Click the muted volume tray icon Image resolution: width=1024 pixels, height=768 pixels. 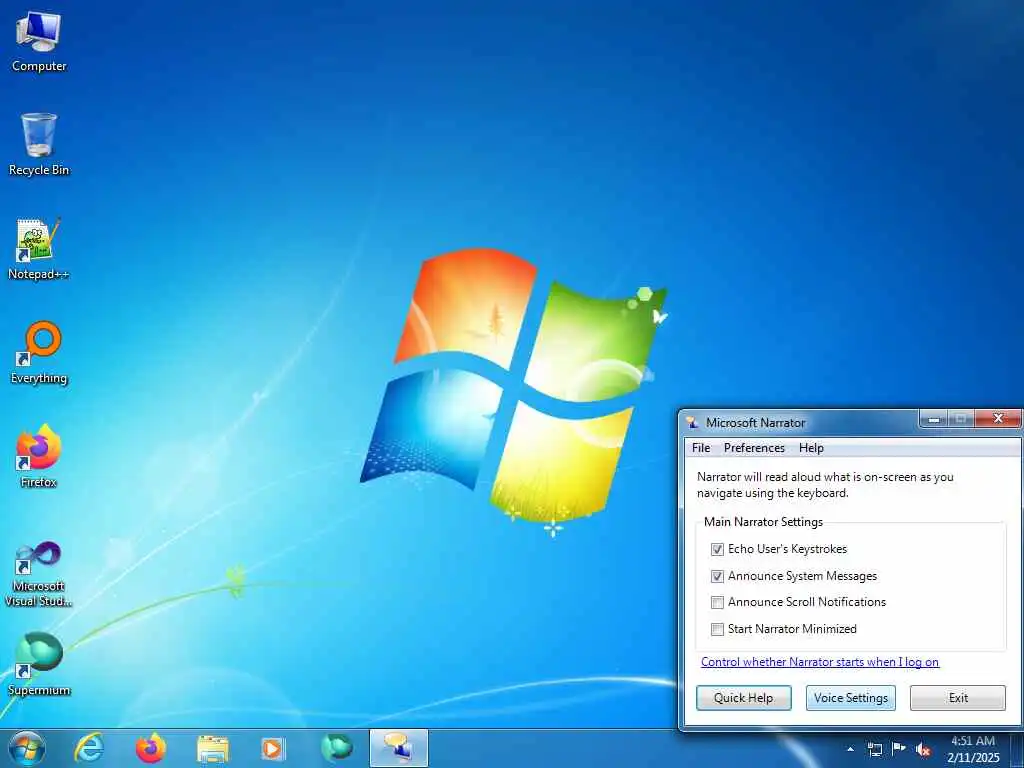click(923, 749)
